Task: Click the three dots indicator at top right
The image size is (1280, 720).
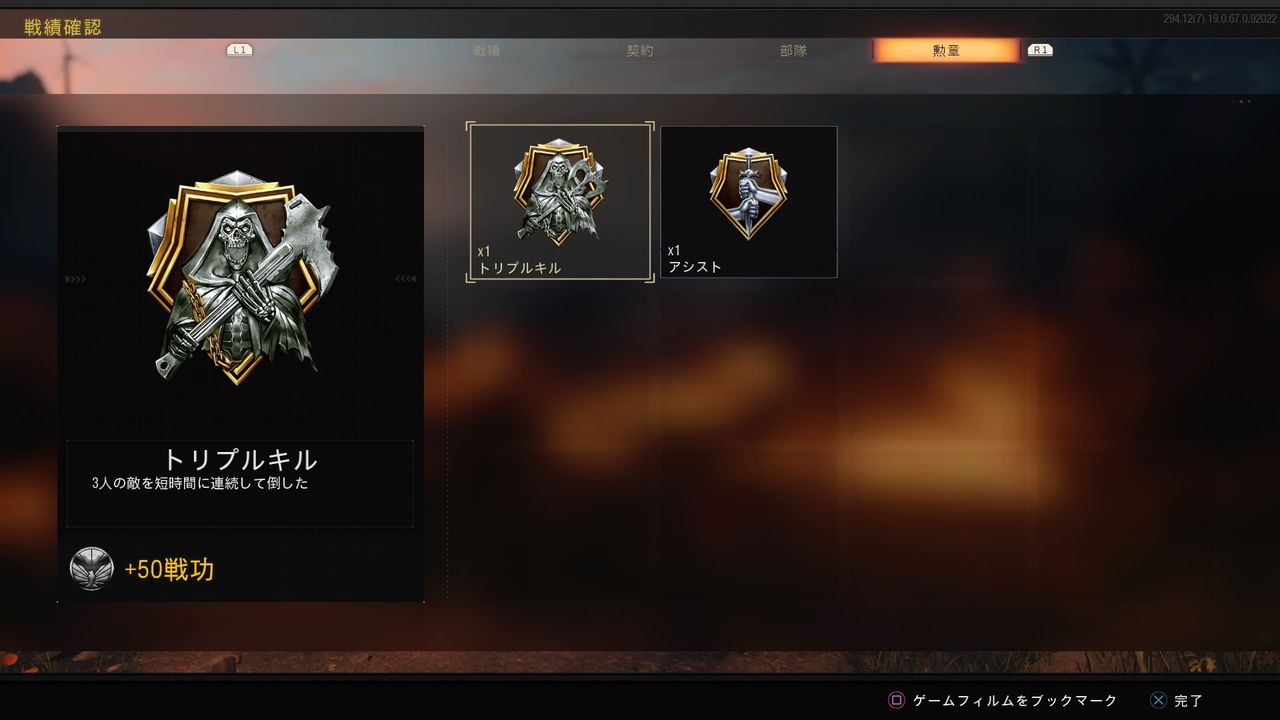Action: (1242, 101)
